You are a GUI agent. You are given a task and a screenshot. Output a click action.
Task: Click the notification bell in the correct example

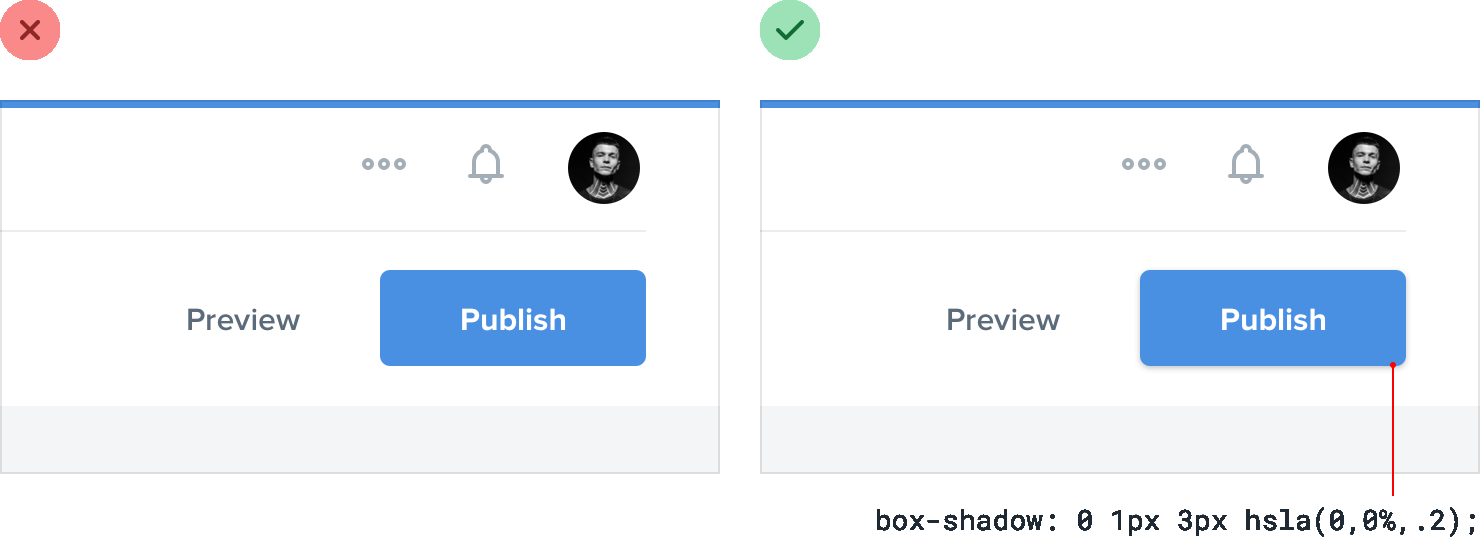click(x=1246, y=164)
